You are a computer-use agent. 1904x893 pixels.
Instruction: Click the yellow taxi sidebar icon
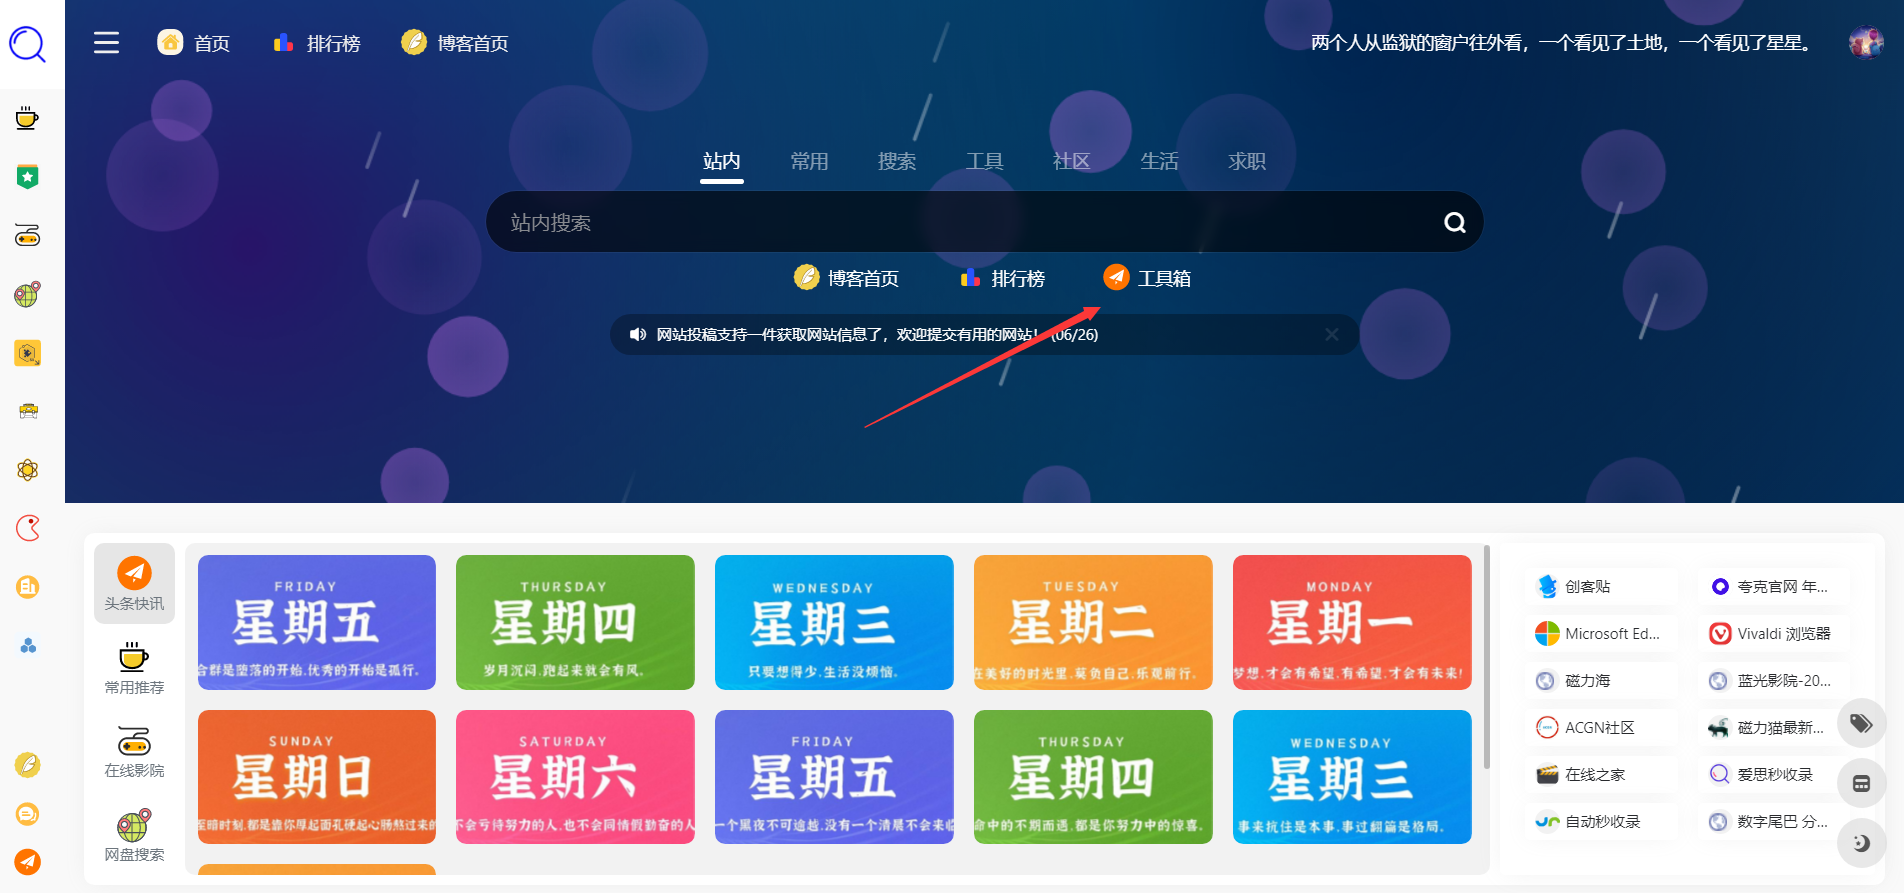click(x=28, y=411)
